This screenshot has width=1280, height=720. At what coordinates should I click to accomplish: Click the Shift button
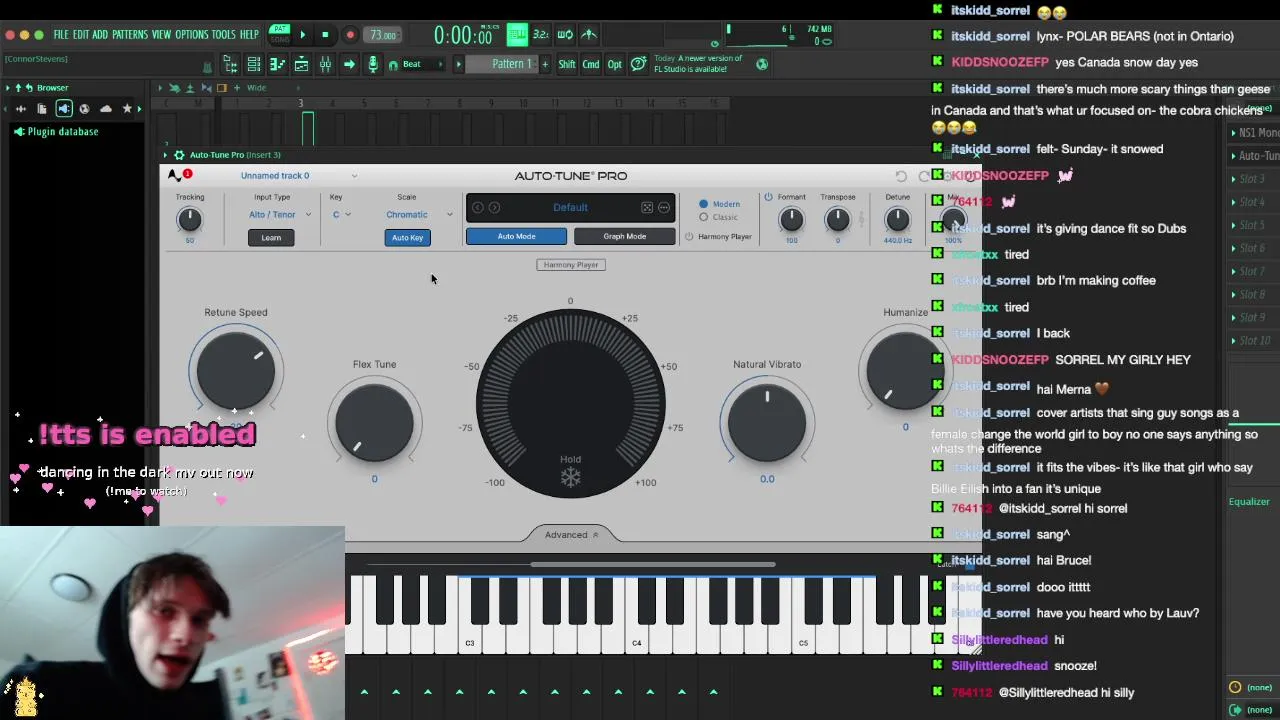coord(567,65)
